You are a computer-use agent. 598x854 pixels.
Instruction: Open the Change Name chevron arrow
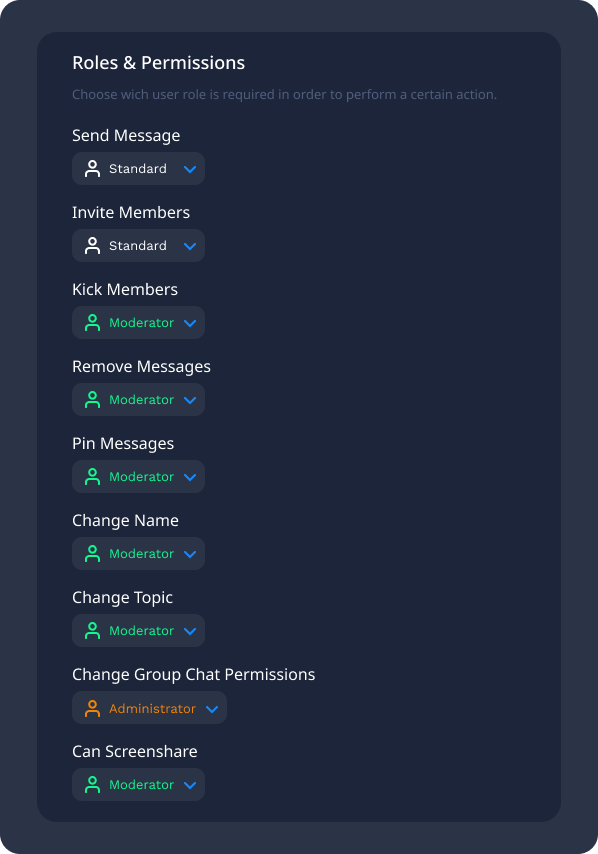coord(190,554)
